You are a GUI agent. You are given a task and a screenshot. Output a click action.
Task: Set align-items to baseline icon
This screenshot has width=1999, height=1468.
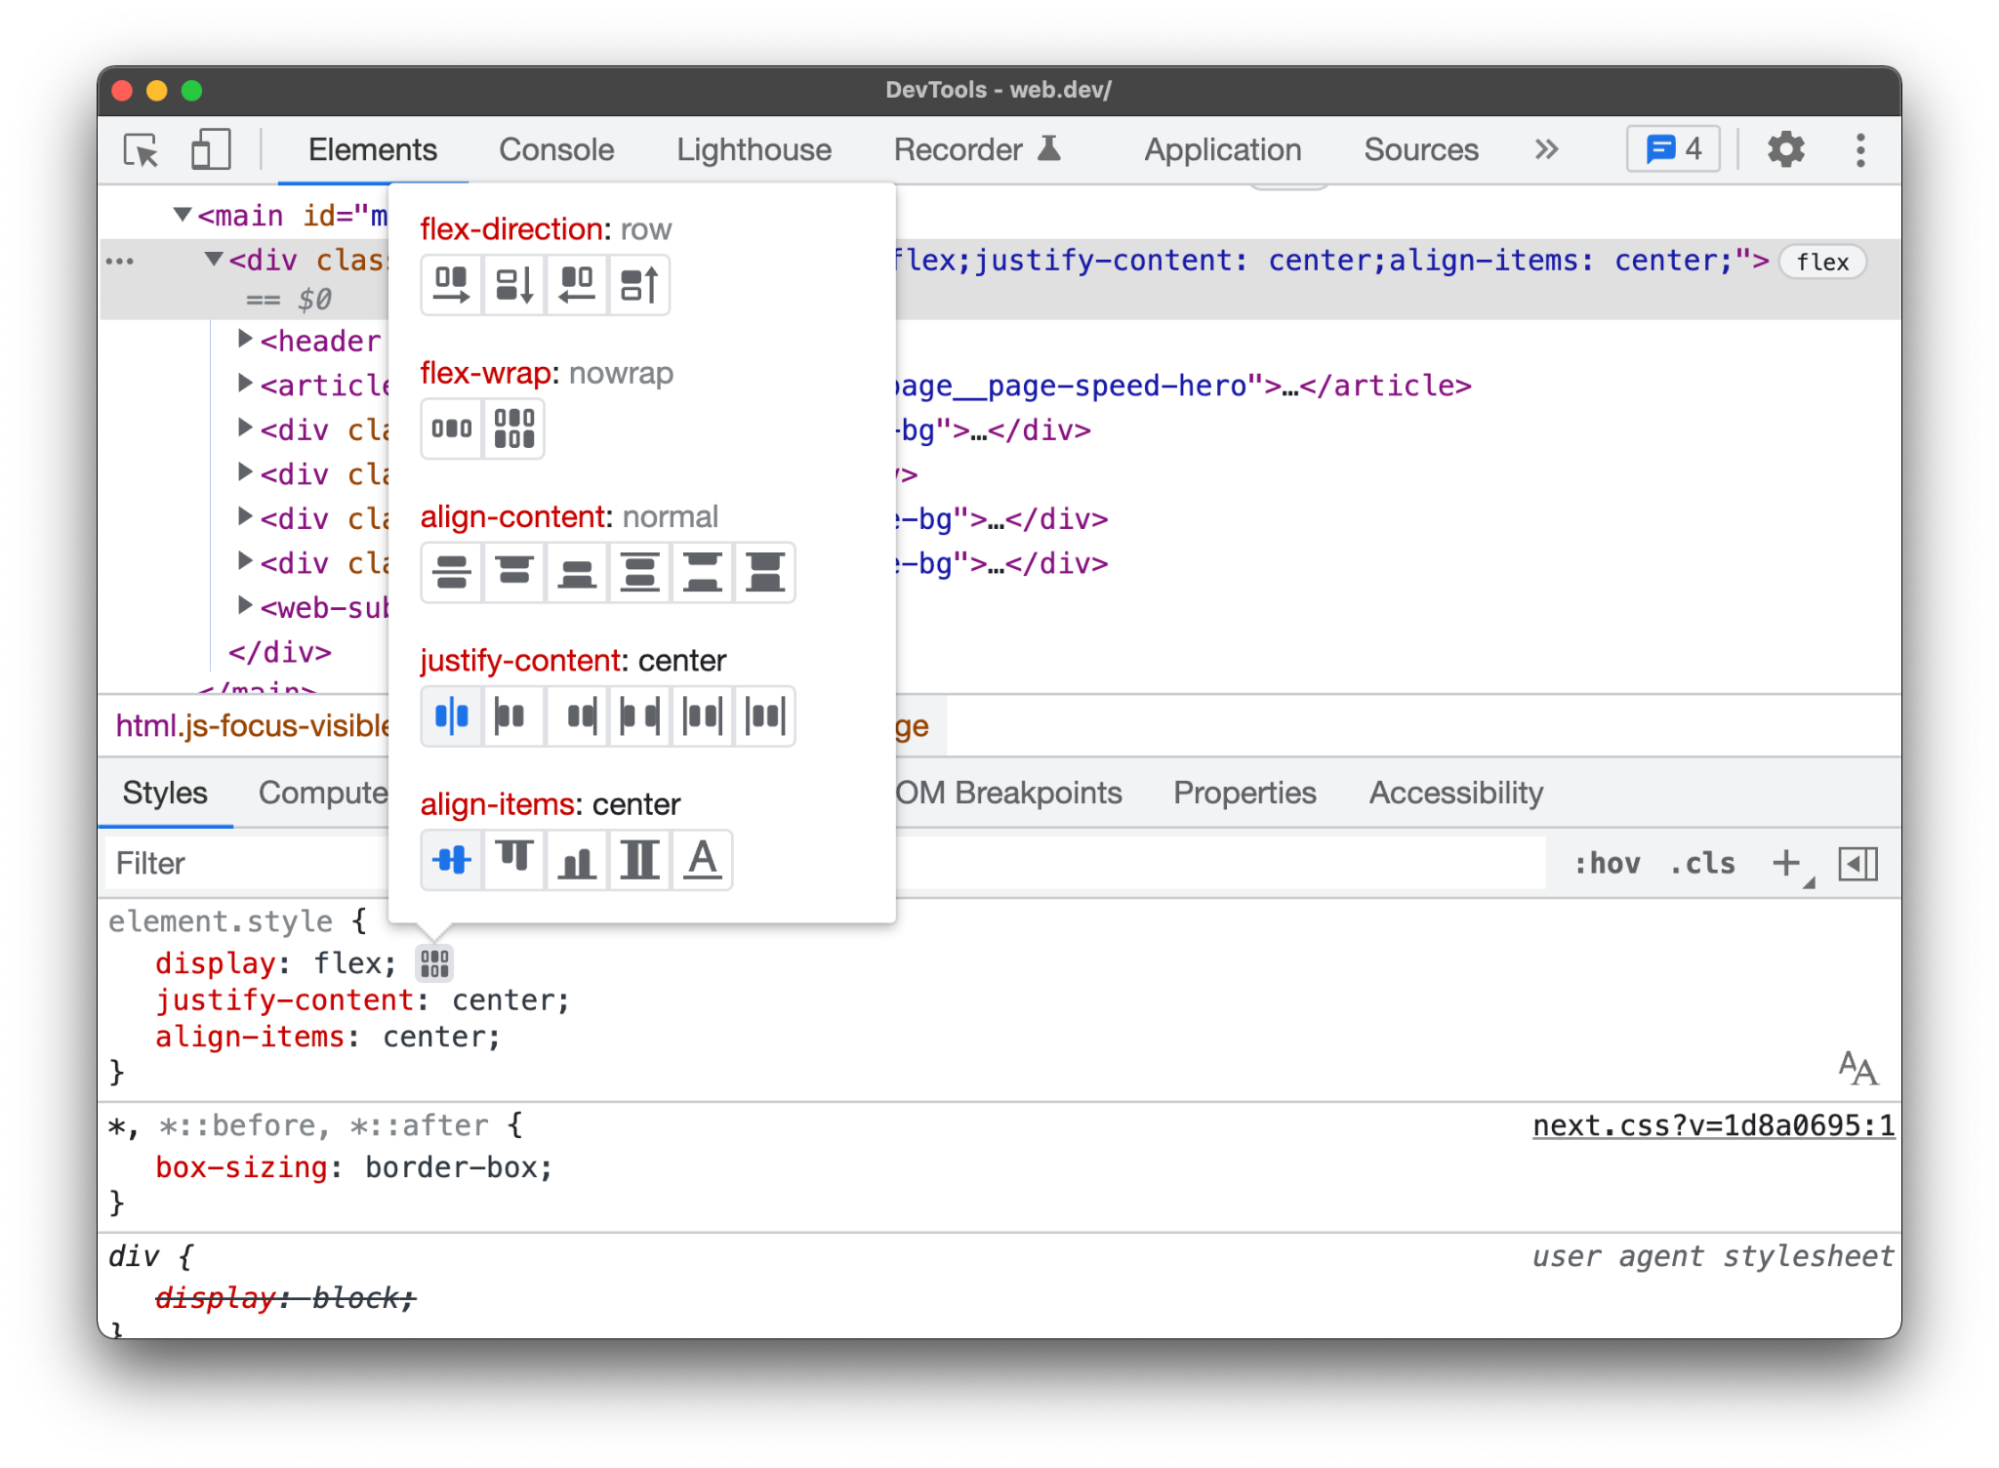click(x=702, y=860)
